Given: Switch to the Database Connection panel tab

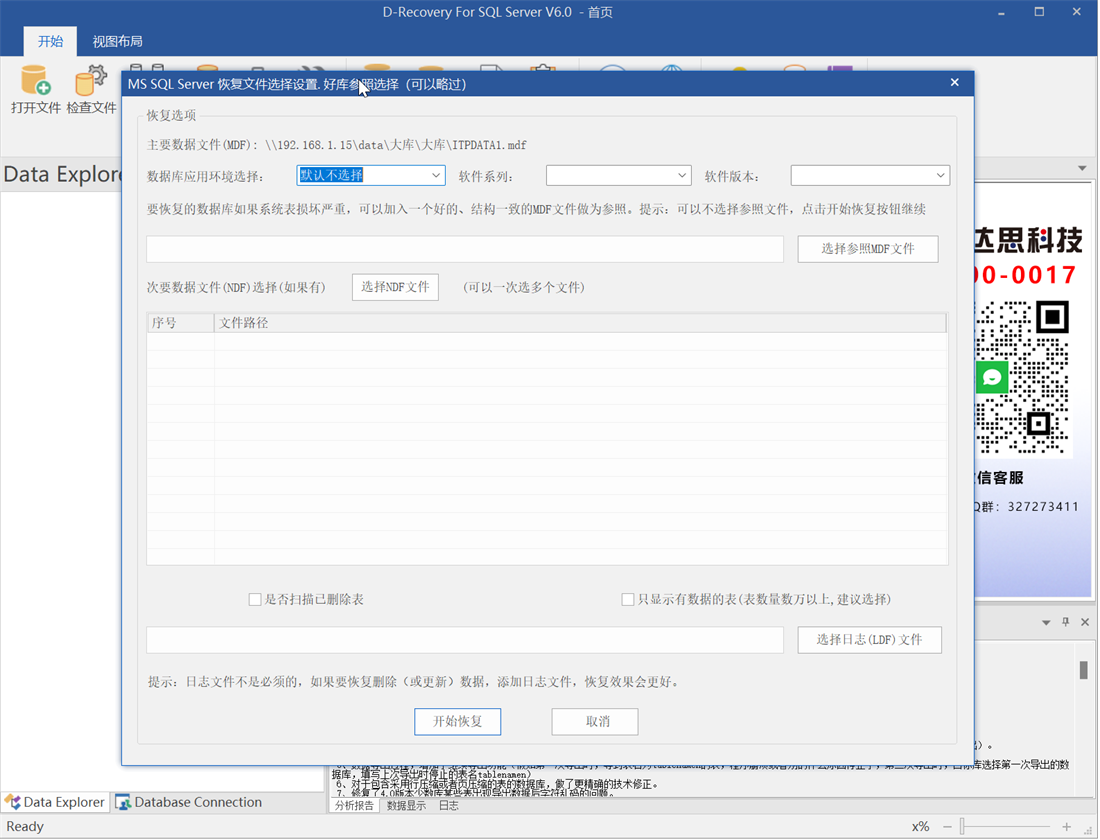Looking at the screenshot, I should click(x=189, y=802).
